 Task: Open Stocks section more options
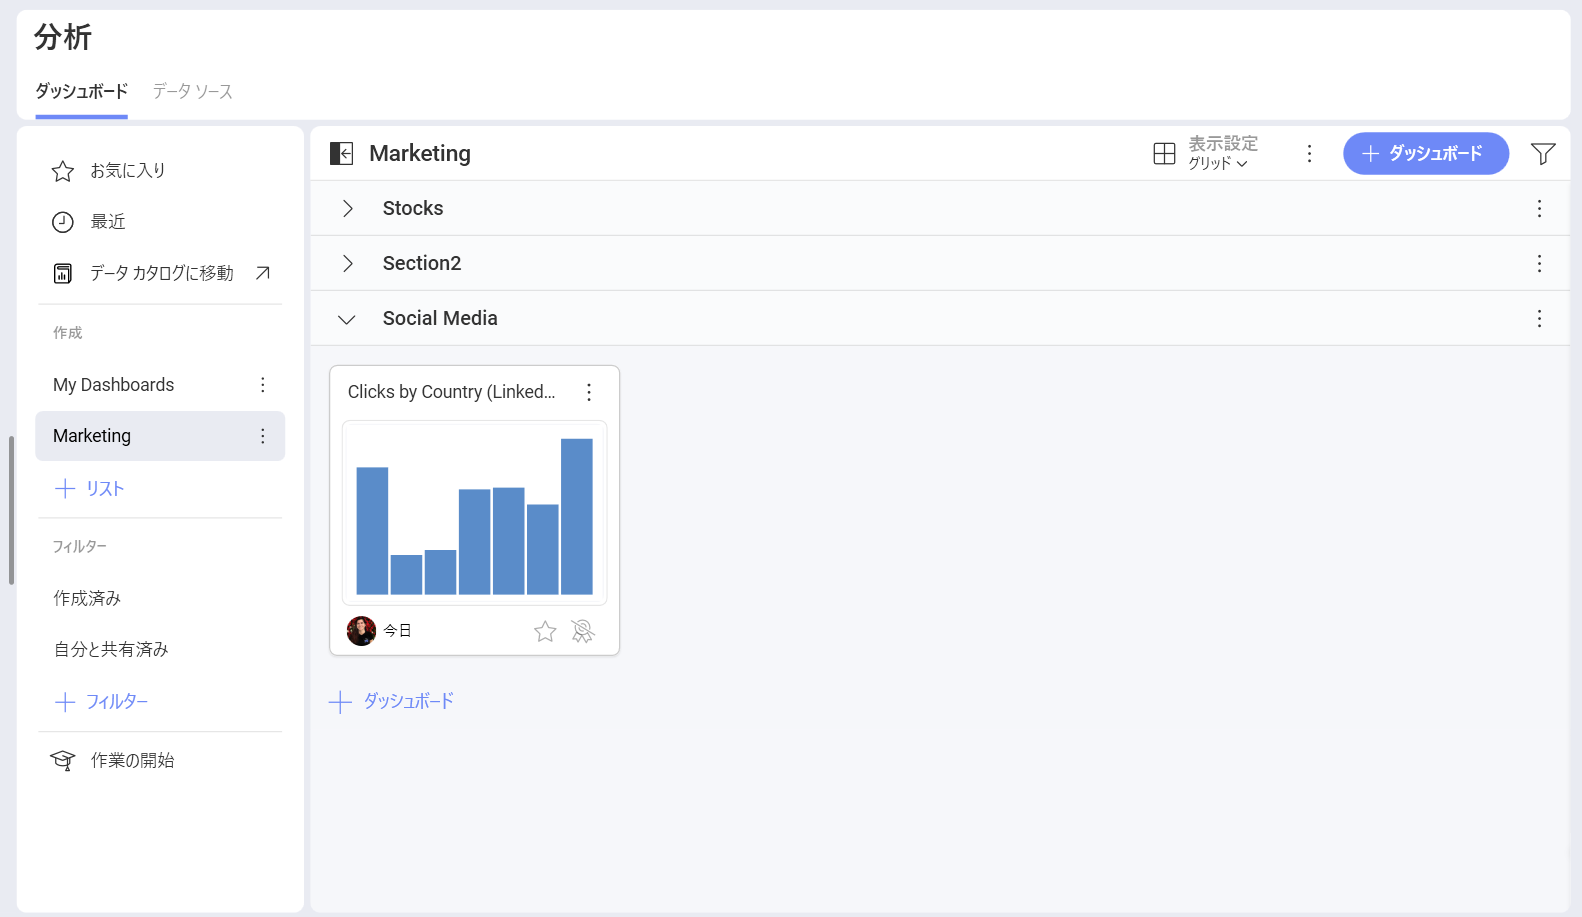(x=1539, y=208)
